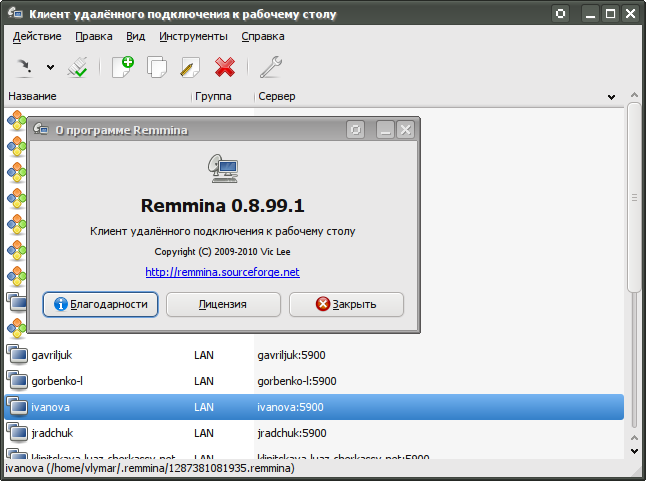
Task: Maximize the main Remmina window
Action: [611, 14]
